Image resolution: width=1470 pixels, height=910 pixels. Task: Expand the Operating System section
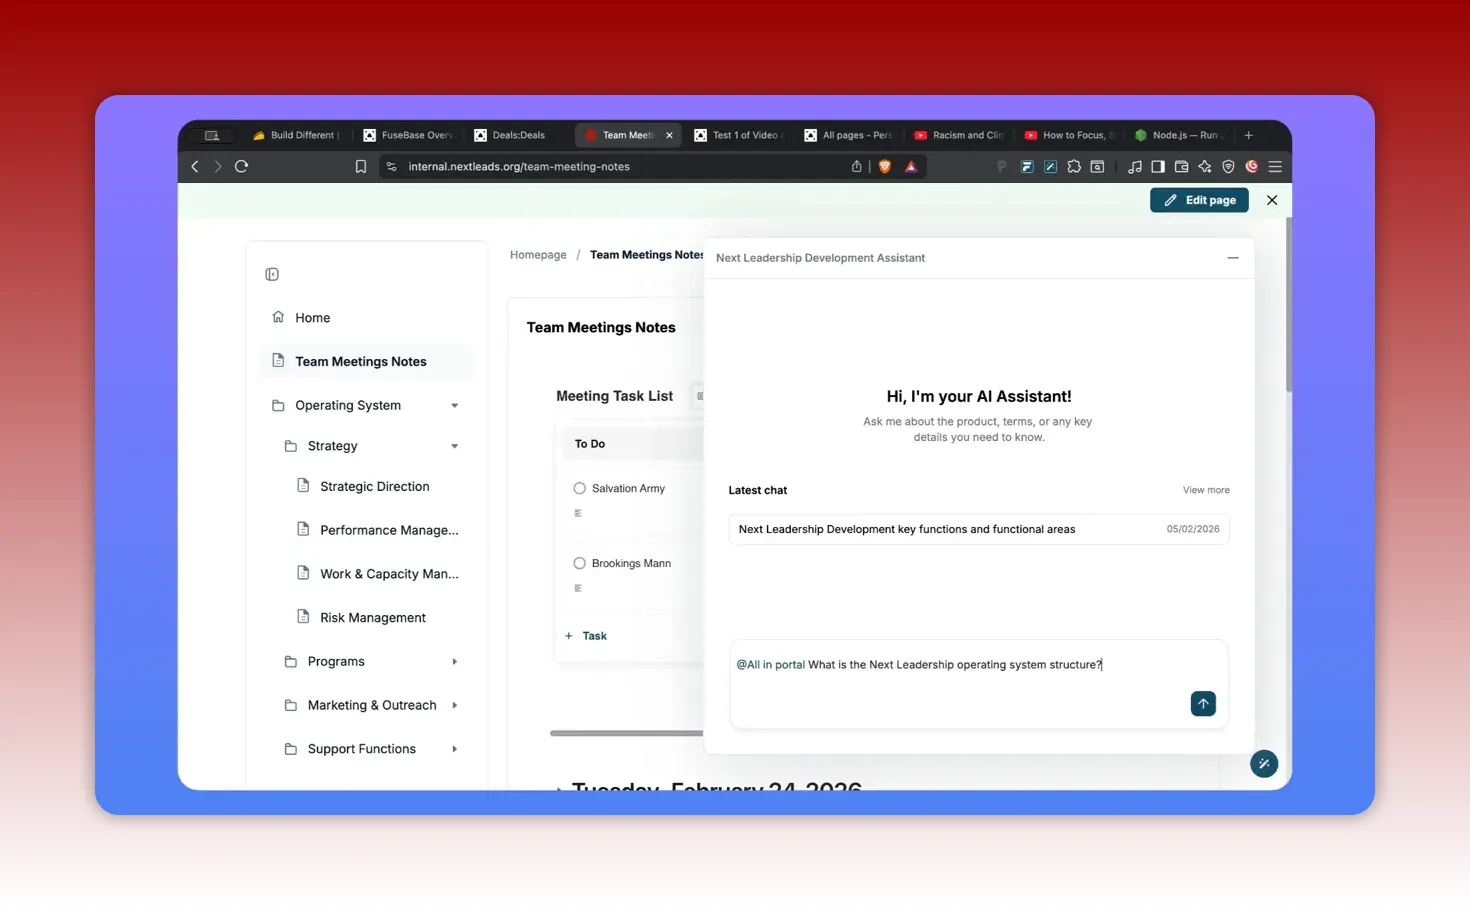(x=455, y=405)
